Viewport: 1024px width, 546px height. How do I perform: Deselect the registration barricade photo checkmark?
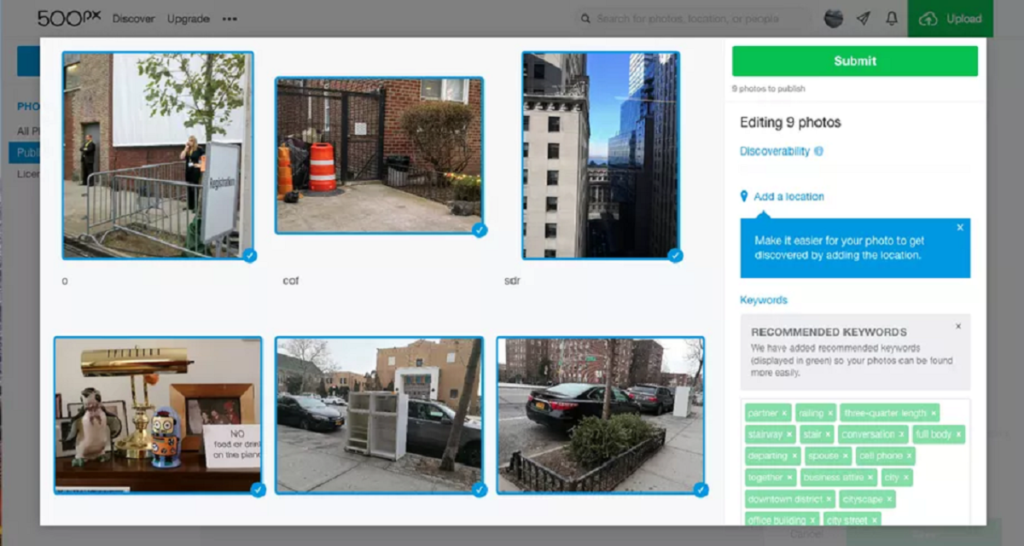(250, 256)
